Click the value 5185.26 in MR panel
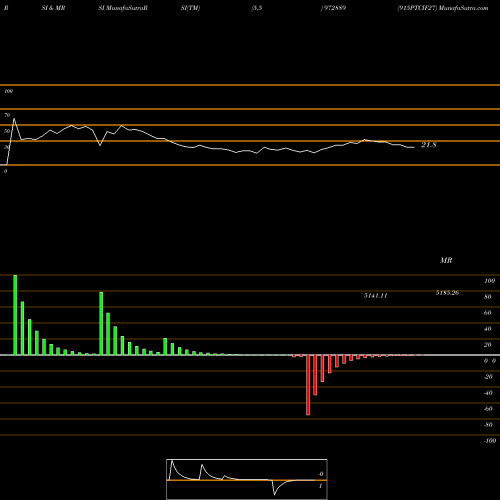 [x=447, y=293]
